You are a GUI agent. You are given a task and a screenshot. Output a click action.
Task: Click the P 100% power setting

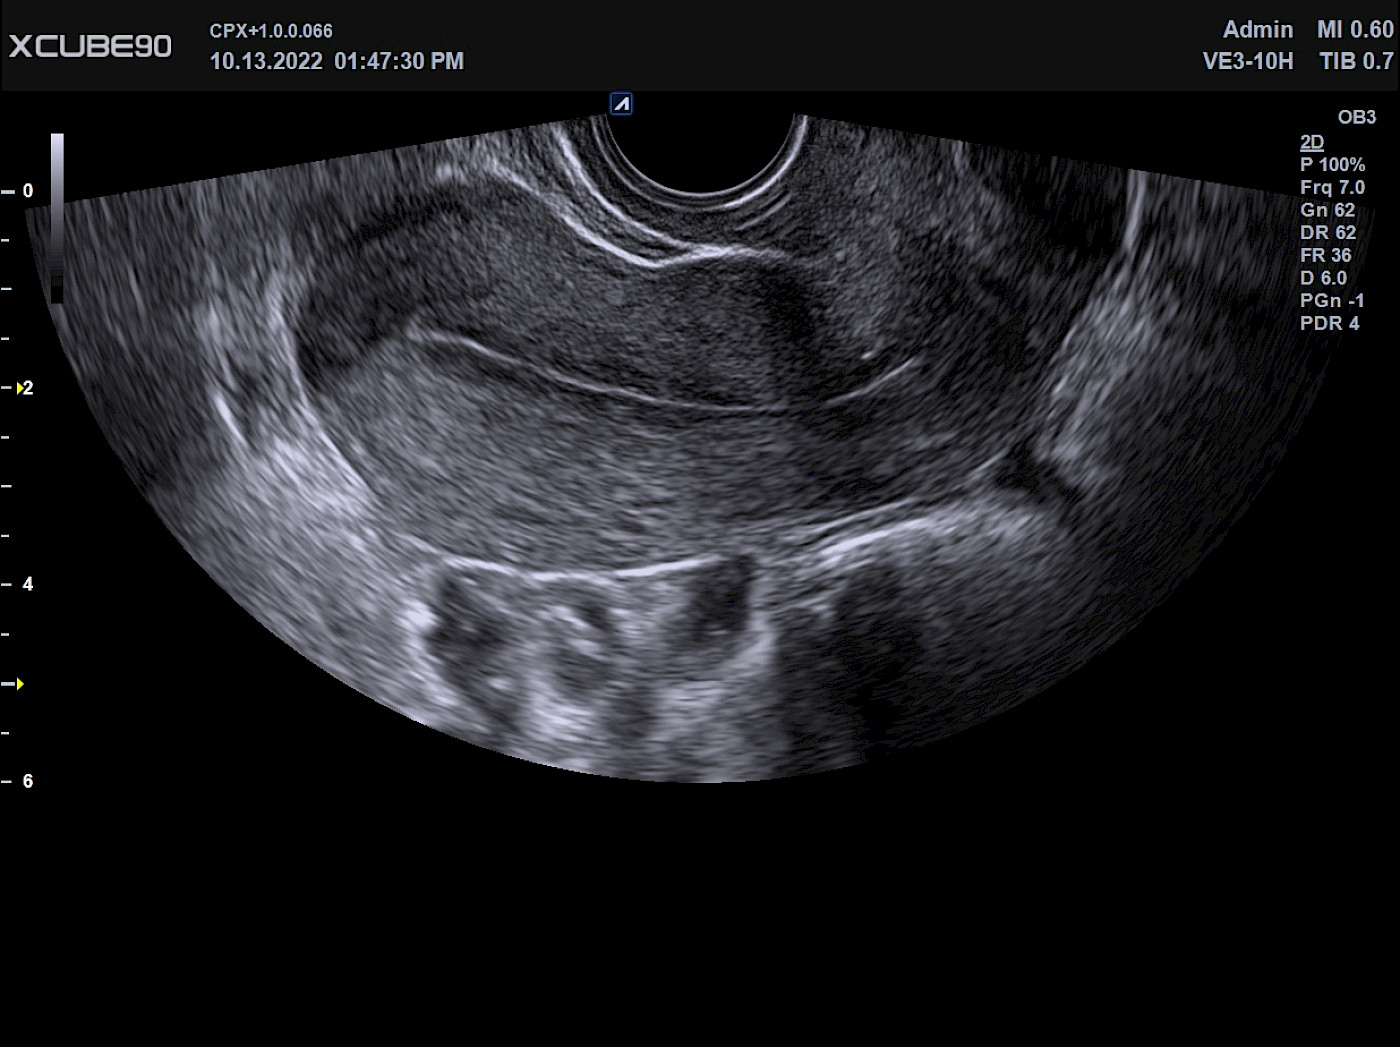pos(1332,165)
